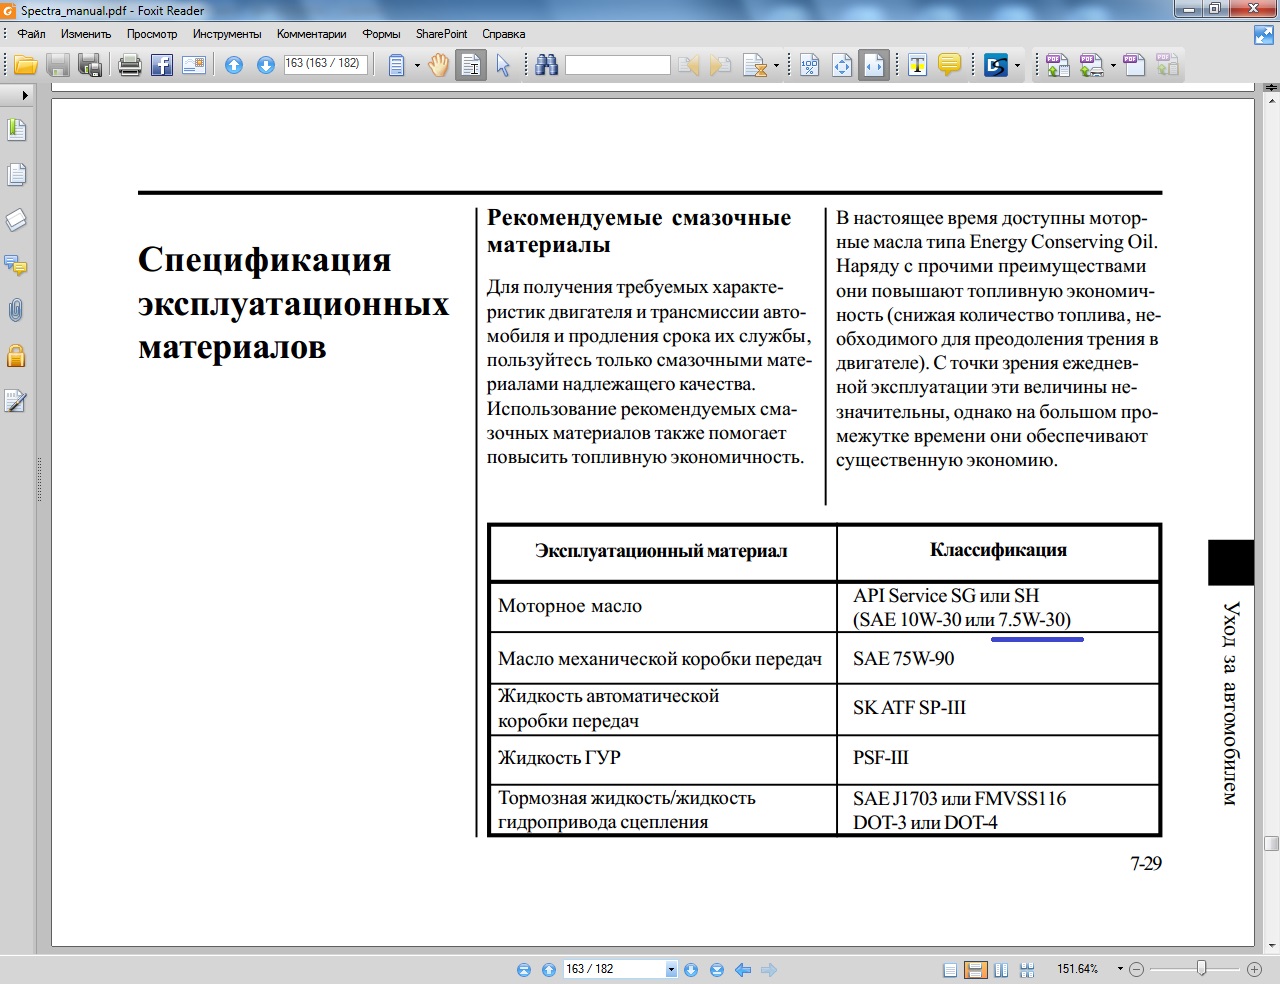Select Facing pages view mode
Screen dimensions: 1280x984
coord(1002,970)
